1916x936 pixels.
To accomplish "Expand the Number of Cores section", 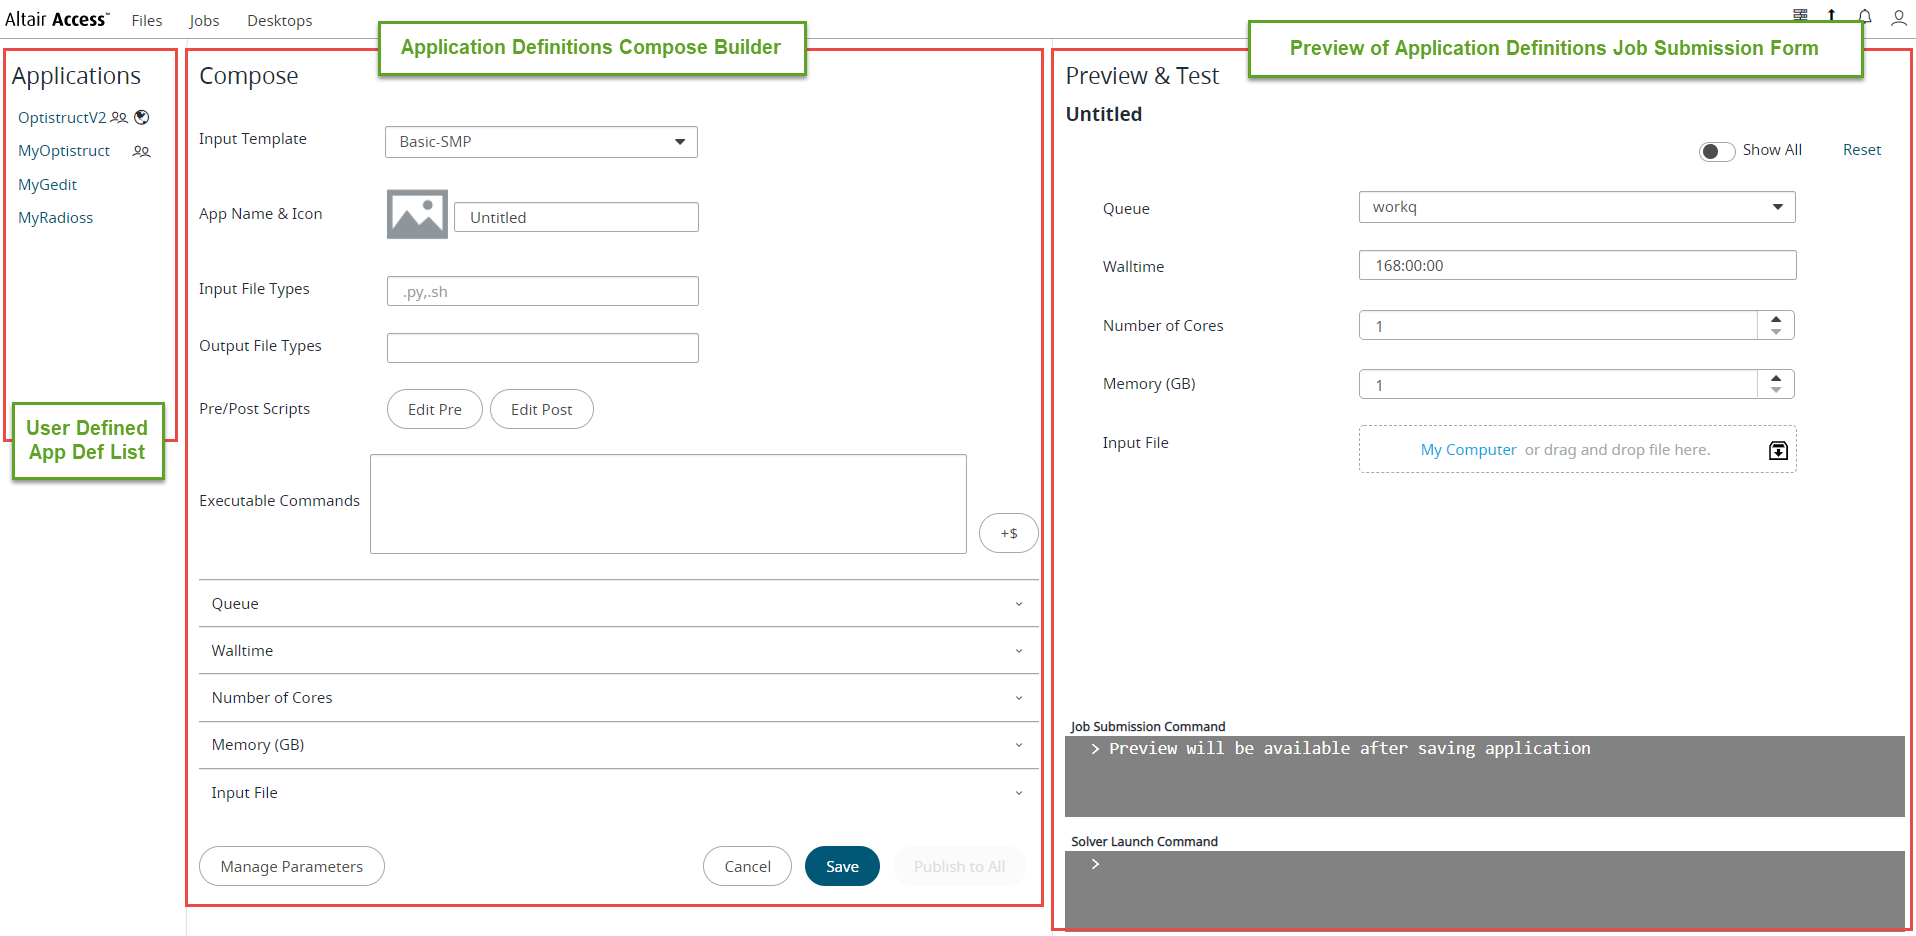I will (x=618, y=698).
